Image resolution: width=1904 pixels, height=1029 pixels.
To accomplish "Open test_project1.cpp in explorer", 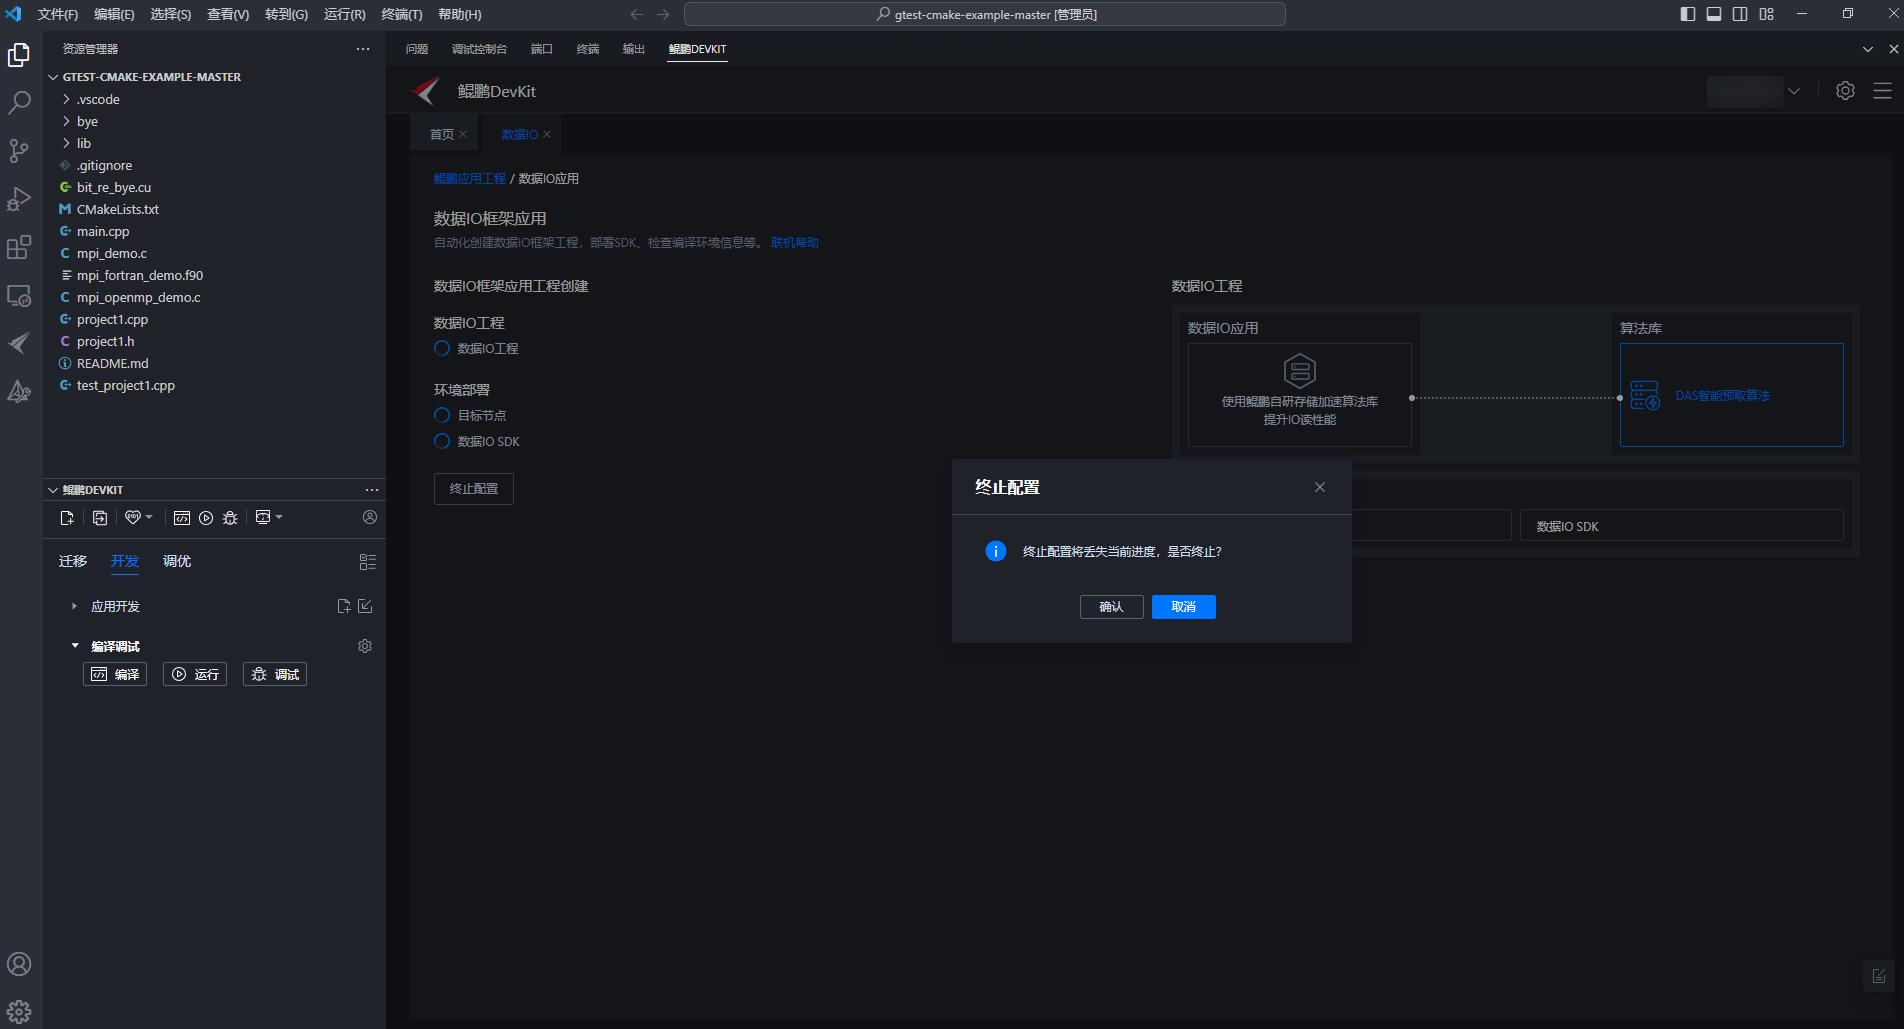I will 126,385.
